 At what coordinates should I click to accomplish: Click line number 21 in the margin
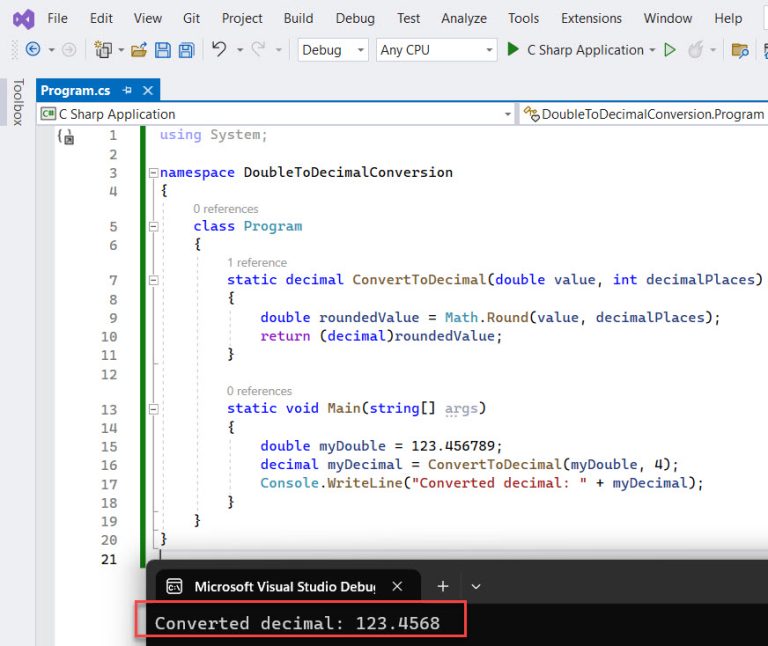click(x=109, y=559)
